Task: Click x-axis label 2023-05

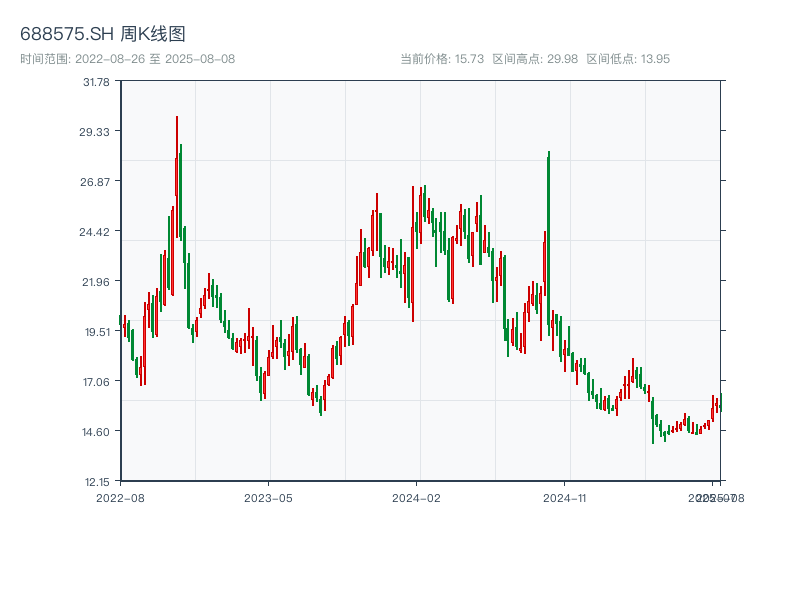Action: 268,498
